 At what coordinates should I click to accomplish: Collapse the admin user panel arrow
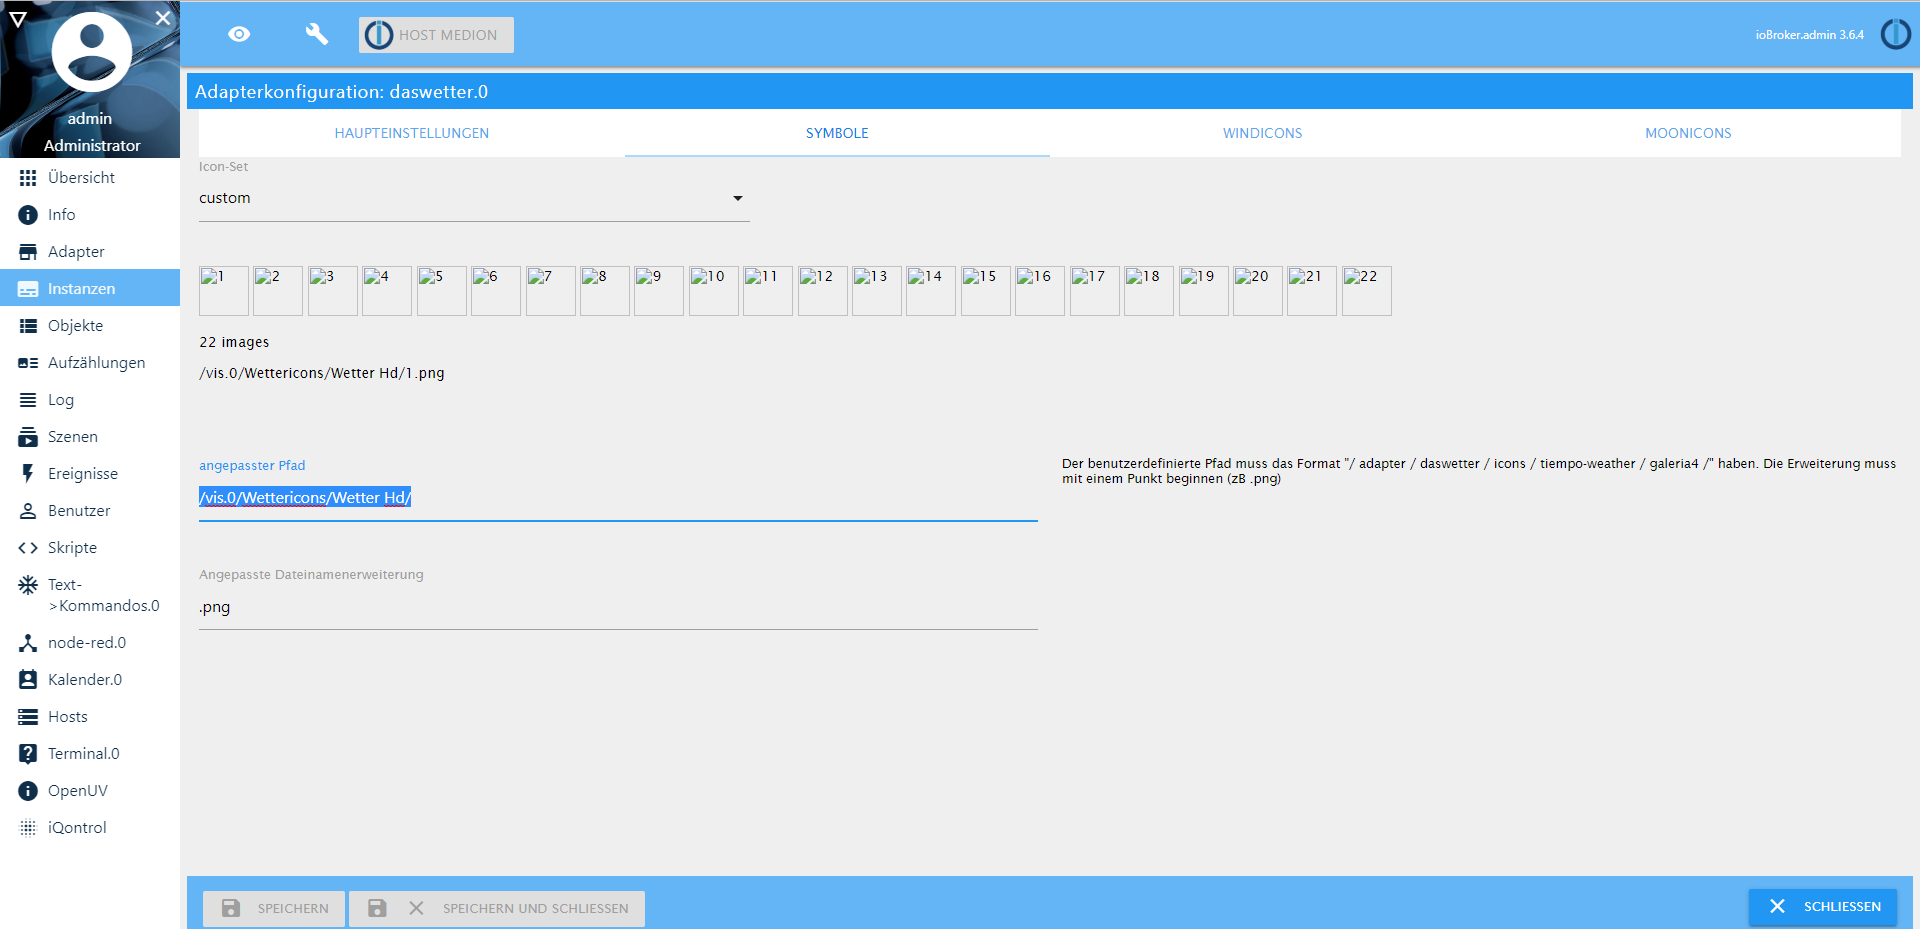point(18,17)
